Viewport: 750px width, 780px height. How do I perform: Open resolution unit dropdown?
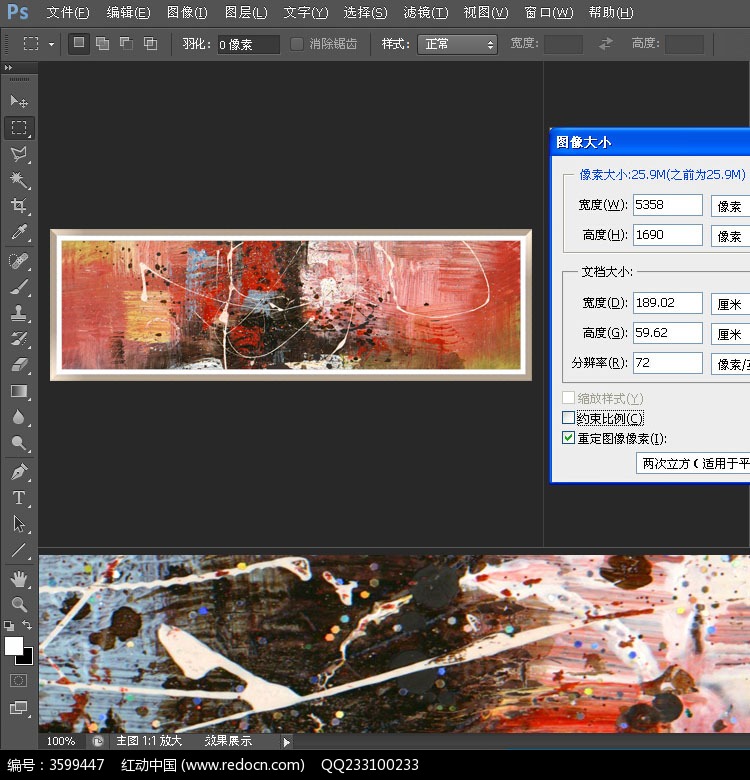point(730,364)
